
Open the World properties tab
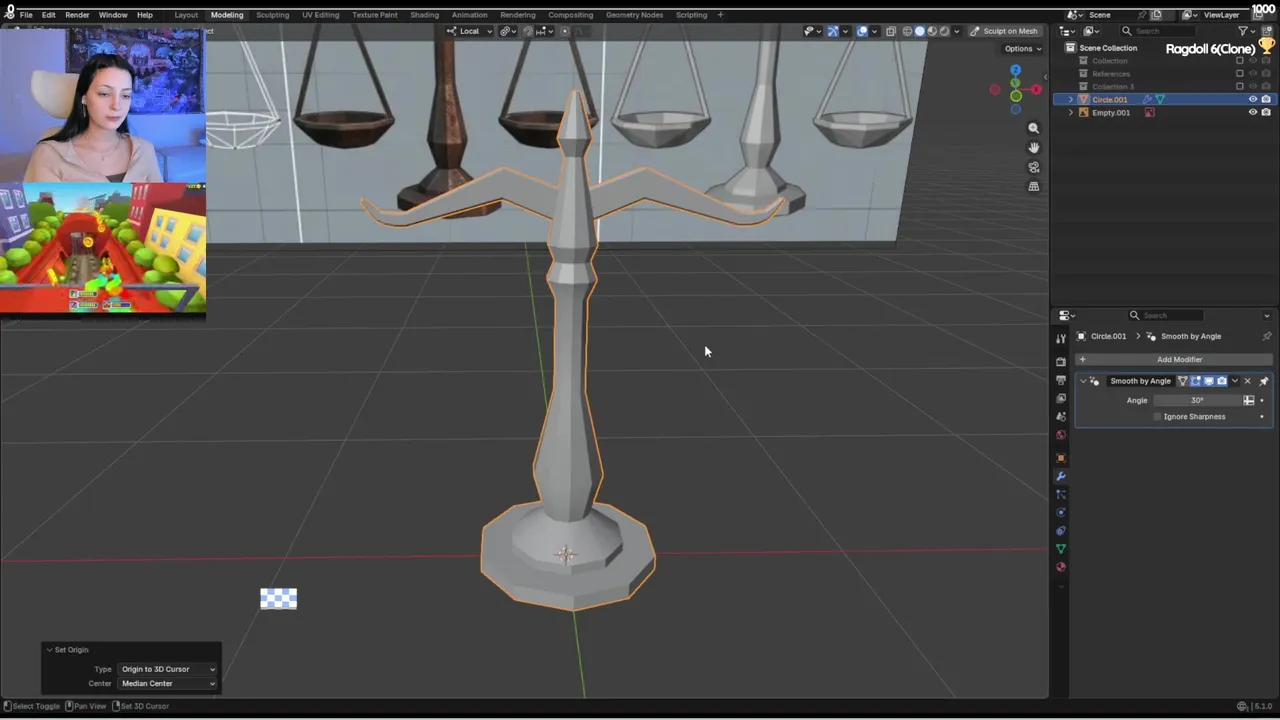coord(1061,435)
